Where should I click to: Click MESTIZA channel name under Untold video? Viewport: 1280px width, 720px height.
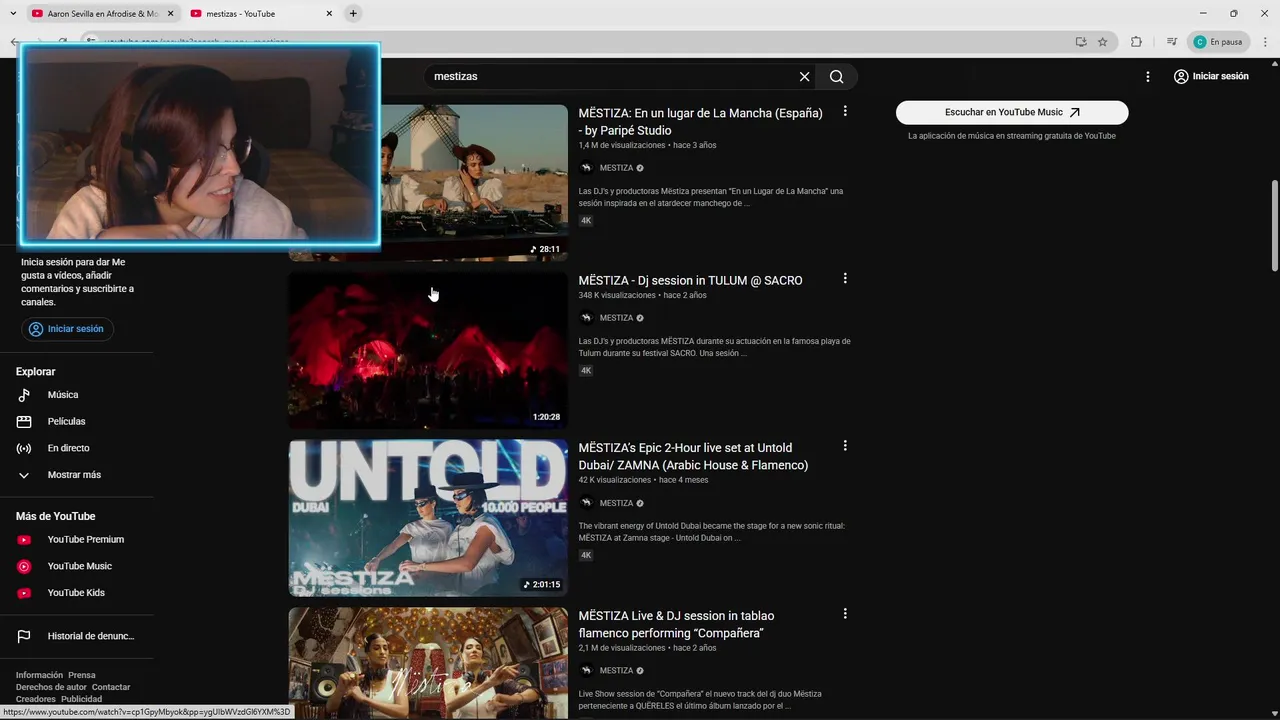point(616,503)
